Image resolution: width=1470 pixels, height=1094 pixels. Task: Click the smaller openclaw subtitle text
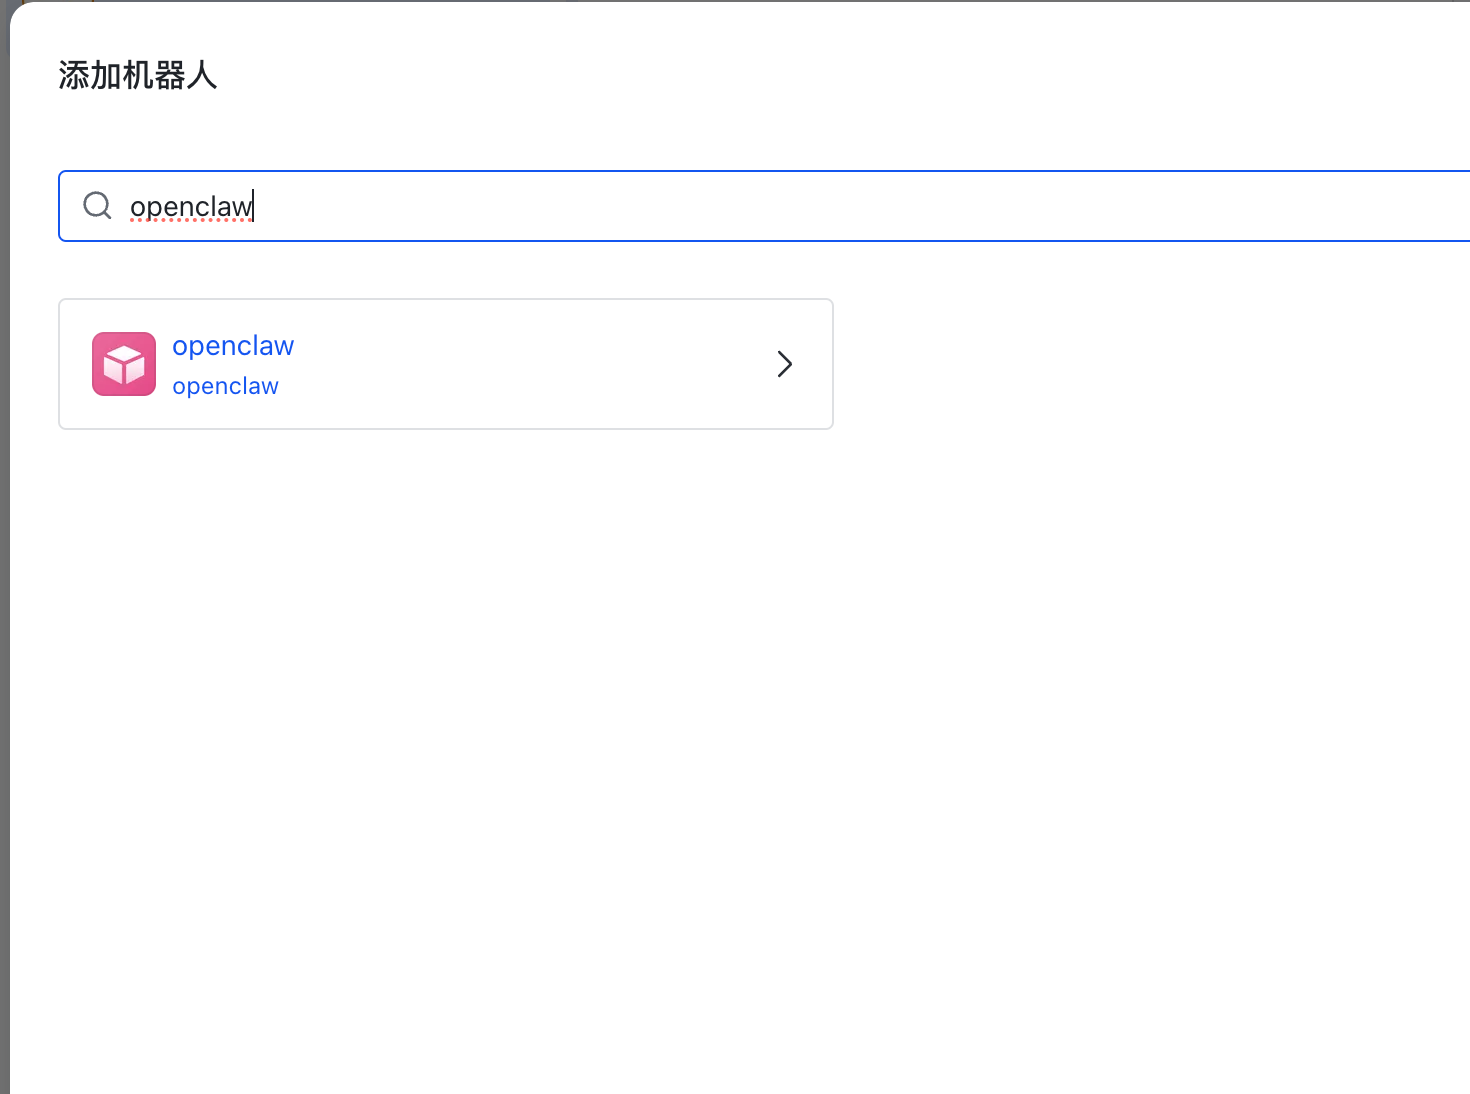coord(225,387)
